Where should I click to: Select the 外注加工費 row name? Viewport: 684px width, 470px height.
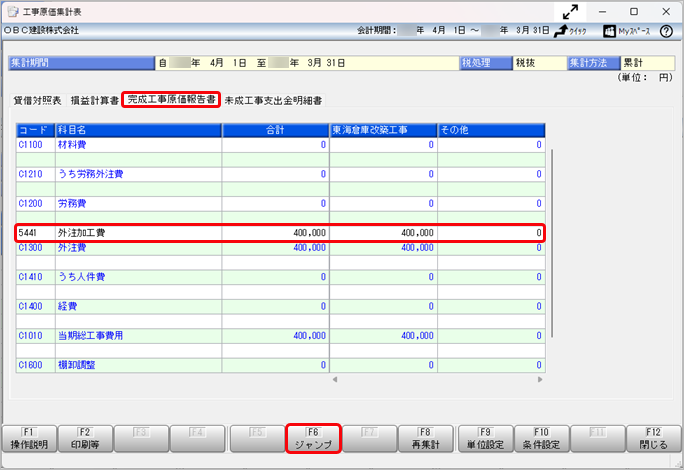(x=82, y=233)
